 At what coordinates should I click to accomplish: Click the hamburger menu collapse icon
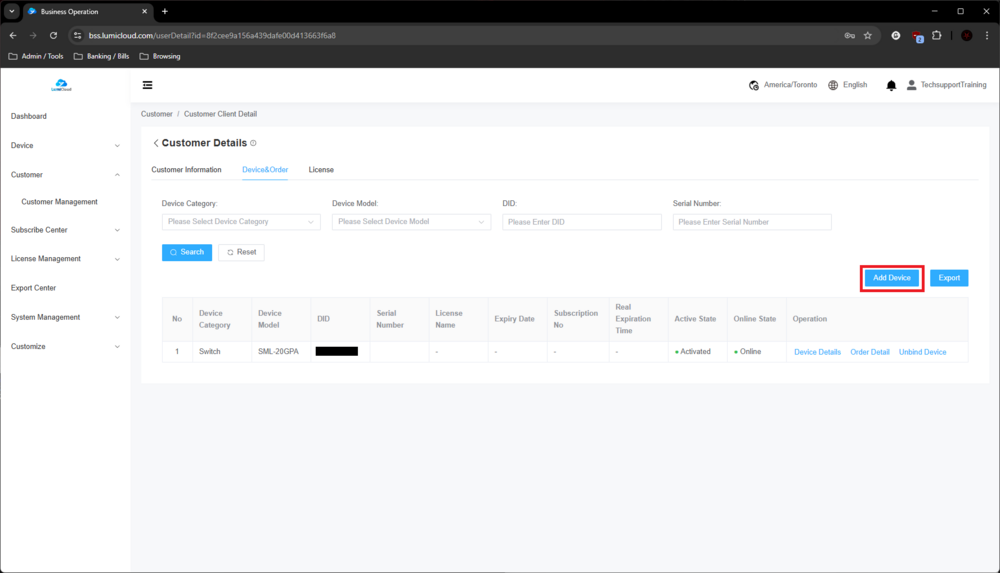point(147,85)
